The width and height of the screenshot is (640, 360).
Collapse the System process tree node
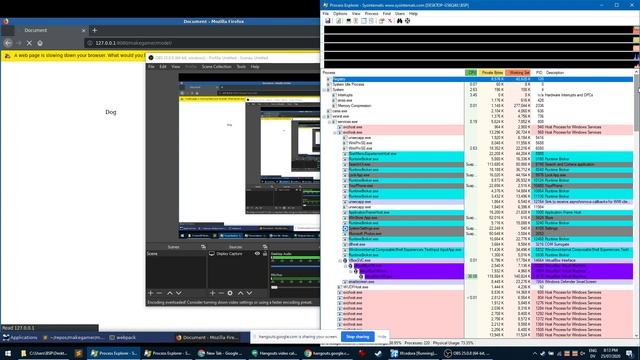tap(324, 90)
